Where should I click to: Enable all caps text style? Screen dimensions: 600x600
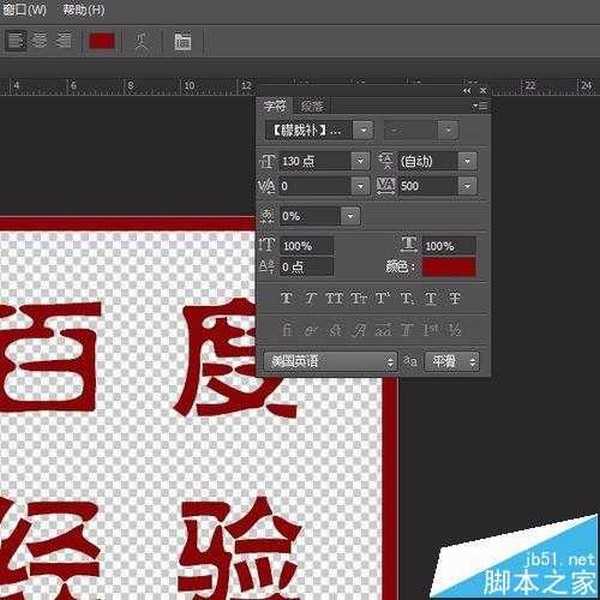334,297
